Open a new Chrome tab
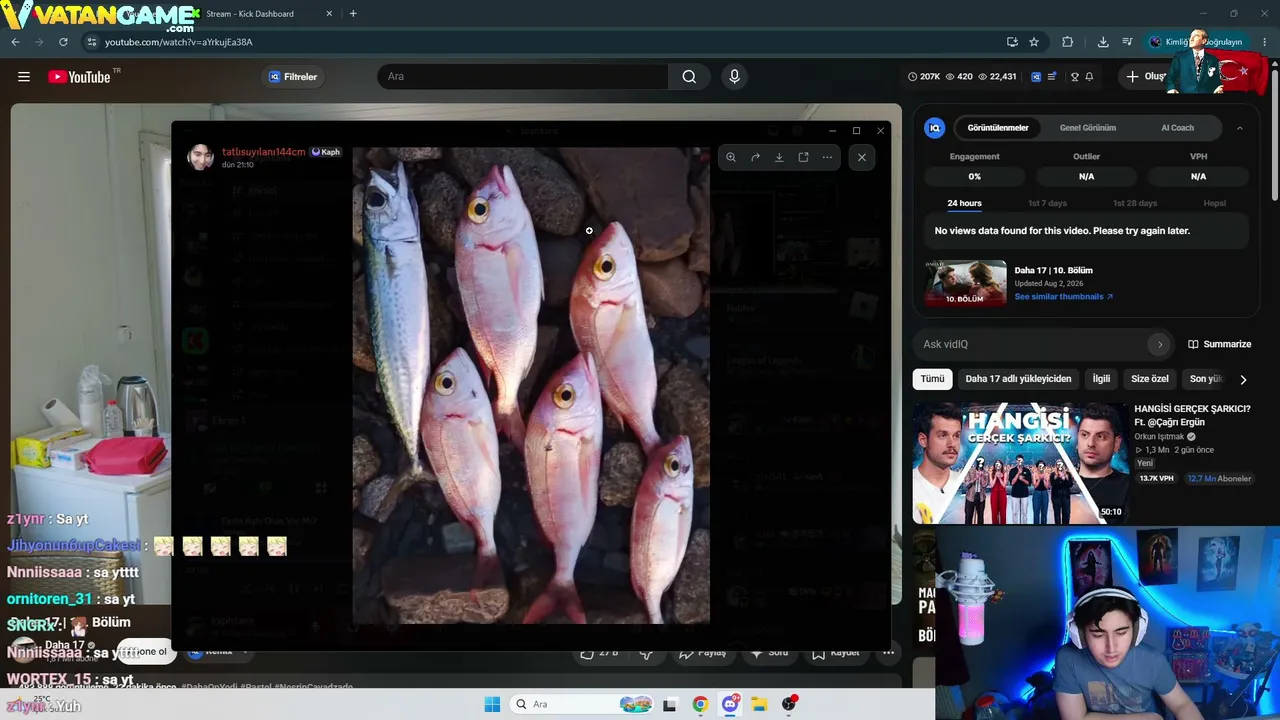 coord(353,14)
